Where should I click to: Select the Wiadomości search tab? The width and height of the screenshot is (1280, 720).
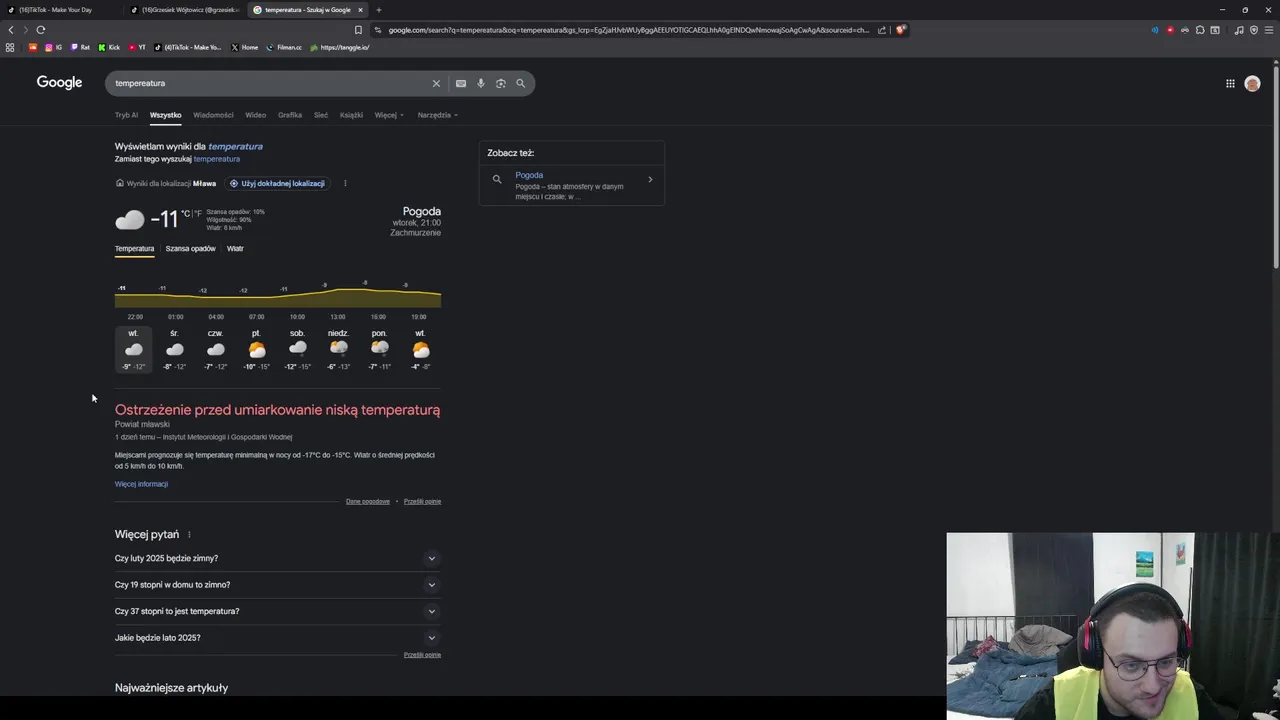coord(213,115)
